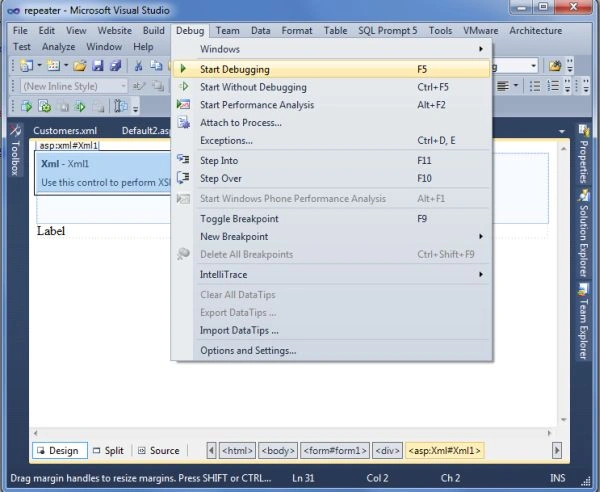Choose Toggle Breakpoint menu item
The width and height of the screenshot is (600, 492).
click(331, 218)
